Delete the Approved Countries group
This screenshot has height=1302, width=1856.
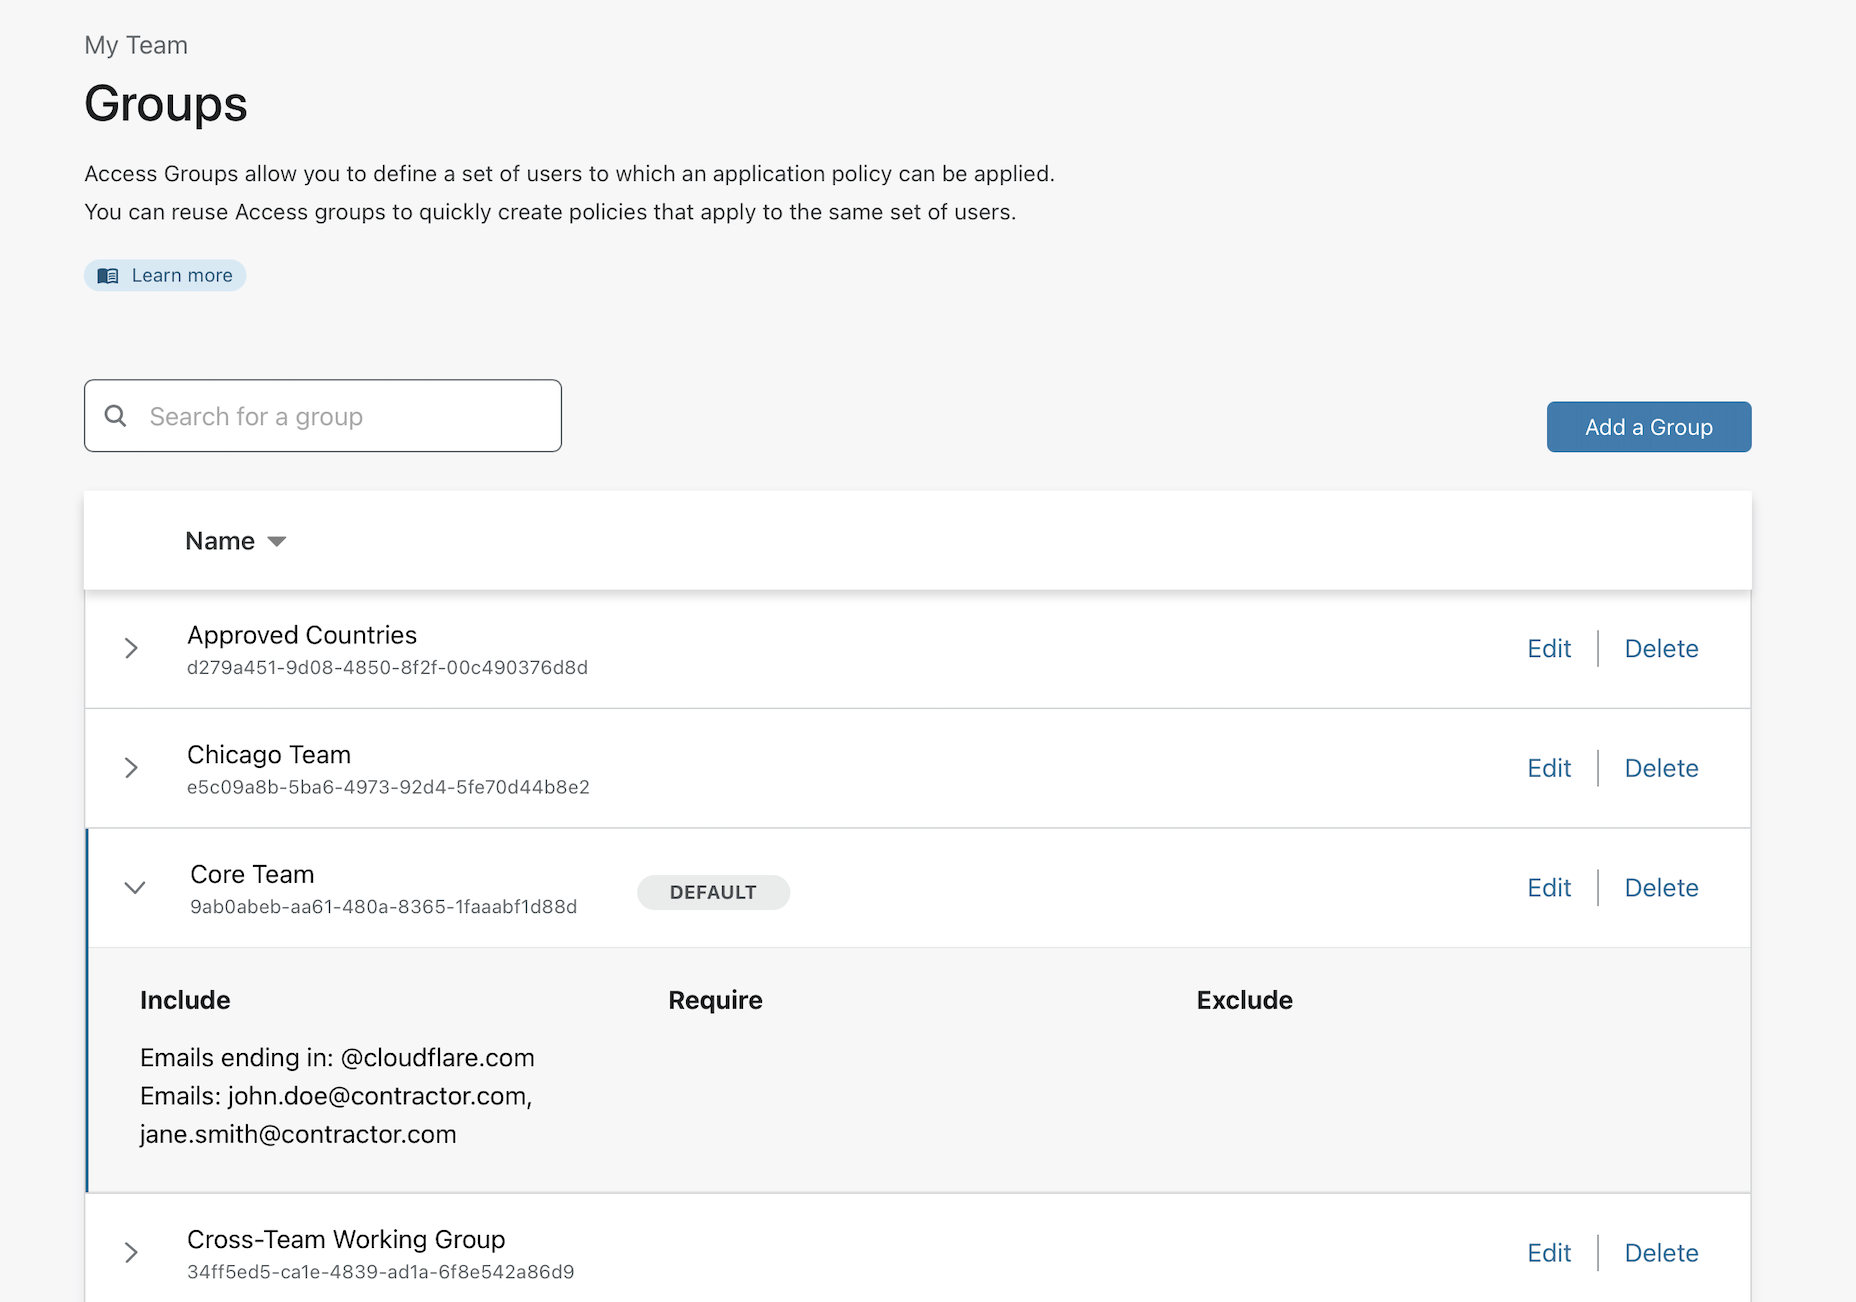[x=1661, y=649]
